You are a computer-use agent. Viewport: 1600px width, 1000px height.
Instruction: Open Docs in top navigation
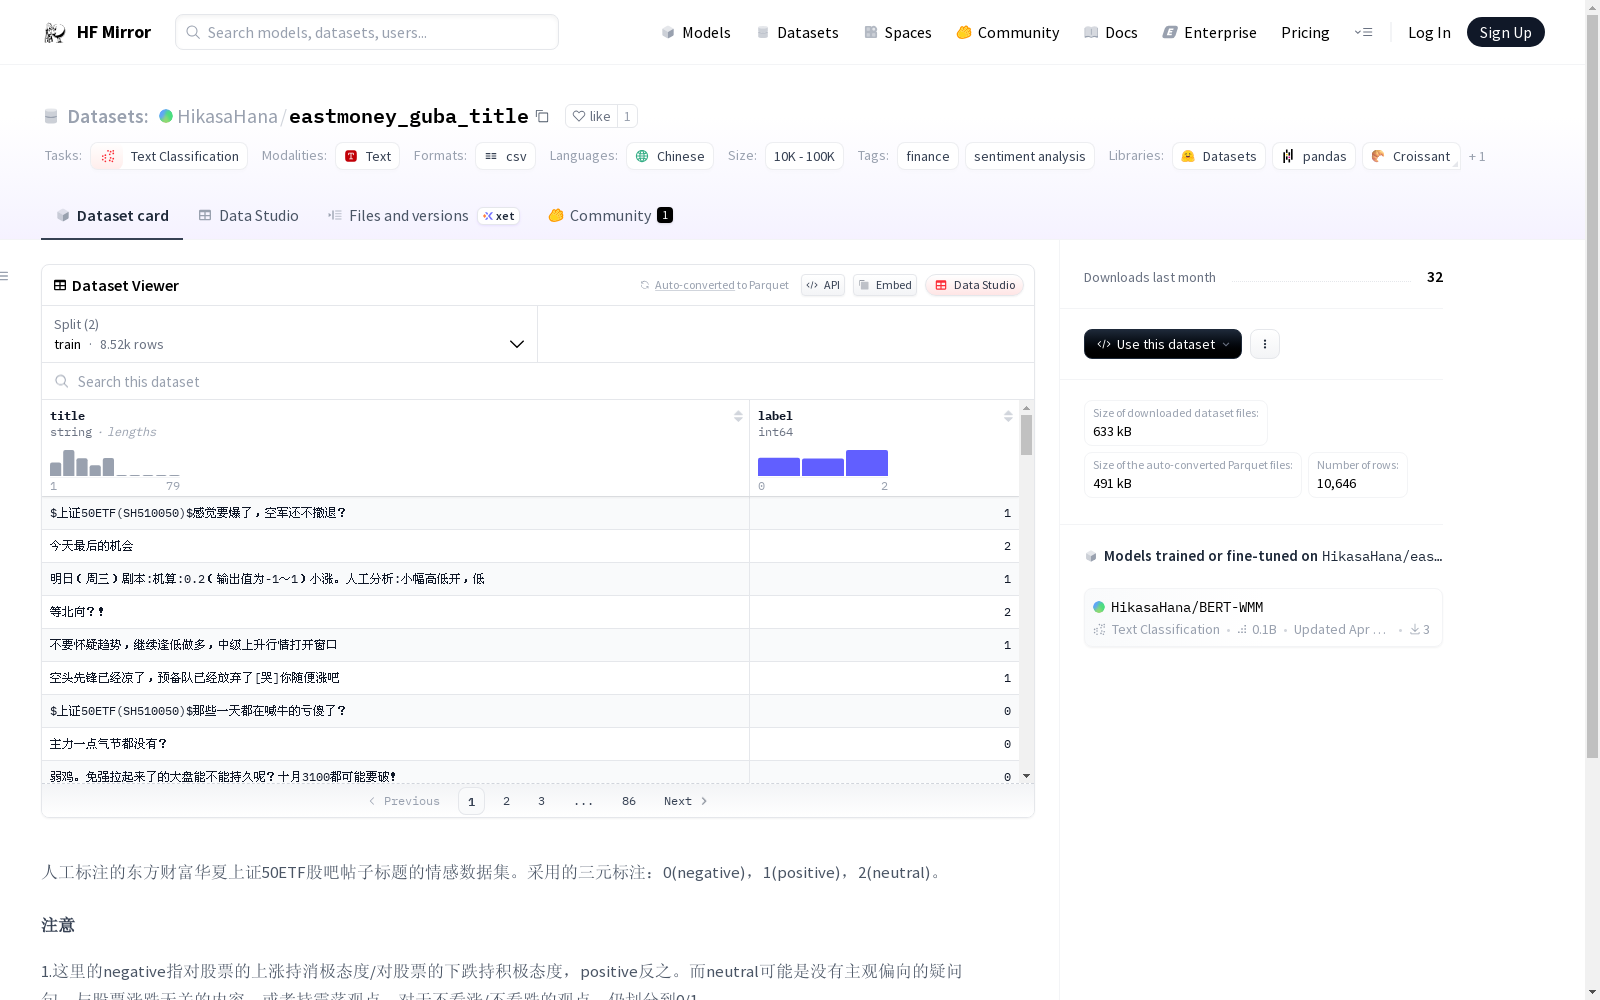coord(1111,32)
